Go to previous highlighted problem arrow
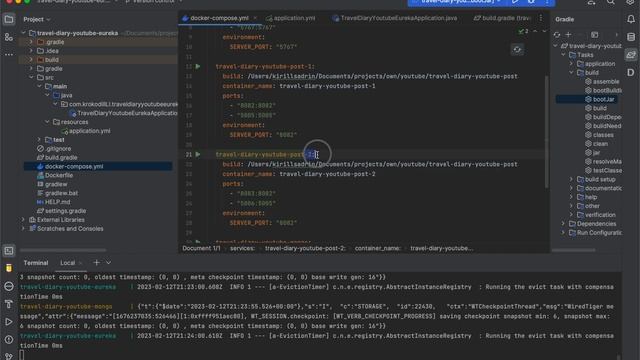Screen dimensions: 640x360 click(x=535, y=31)
